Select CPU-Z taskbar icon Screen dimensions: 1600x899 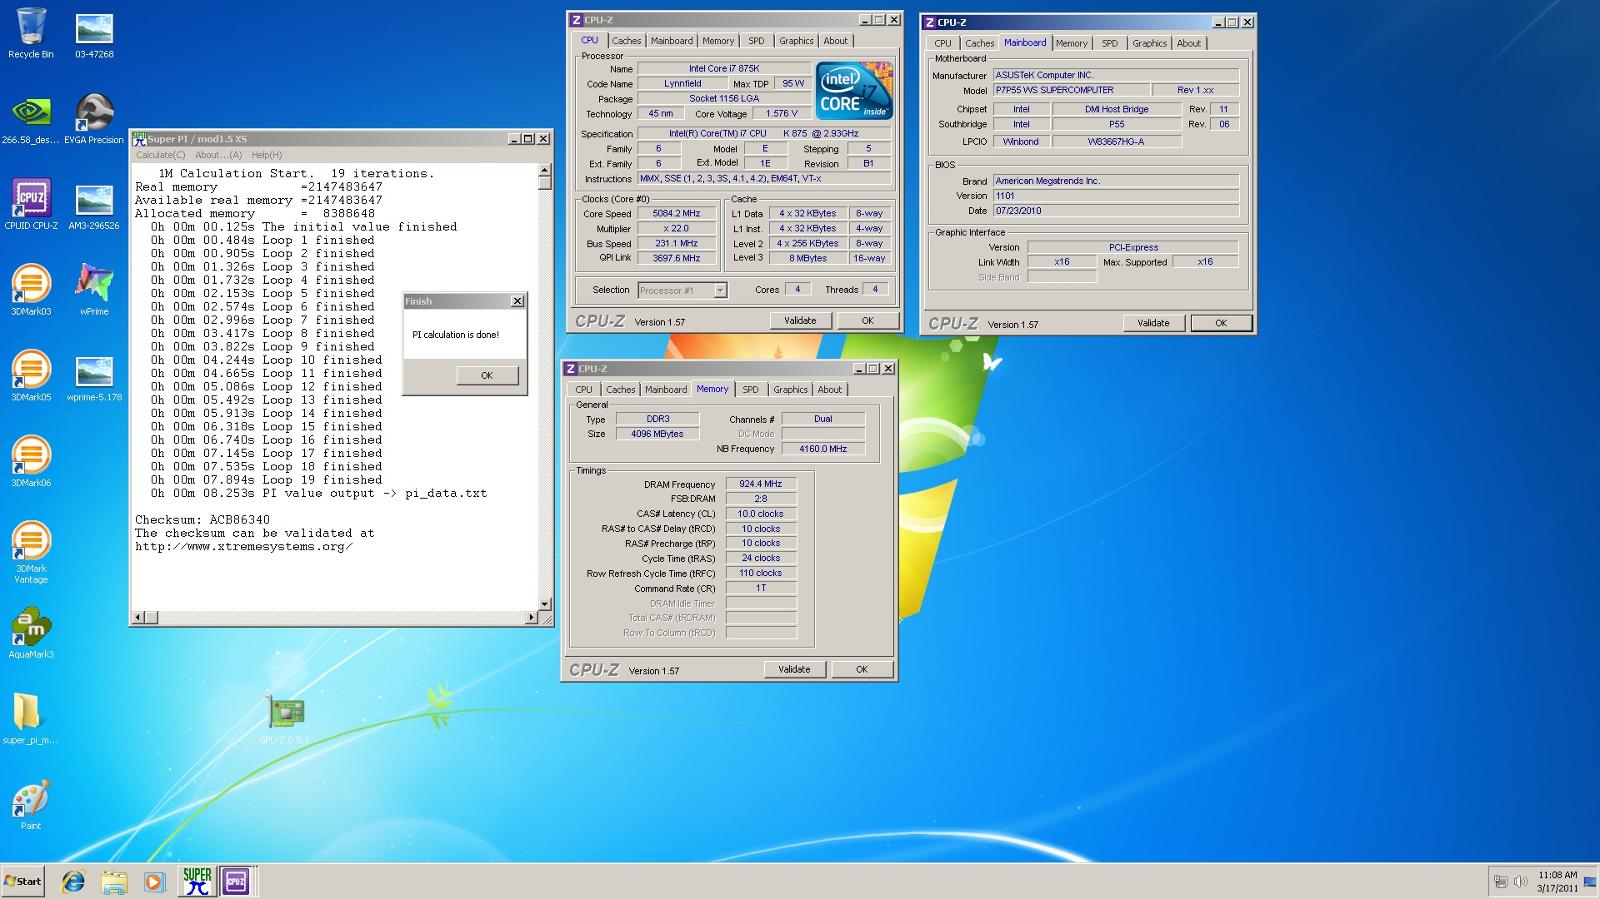[x=236, y=881]
